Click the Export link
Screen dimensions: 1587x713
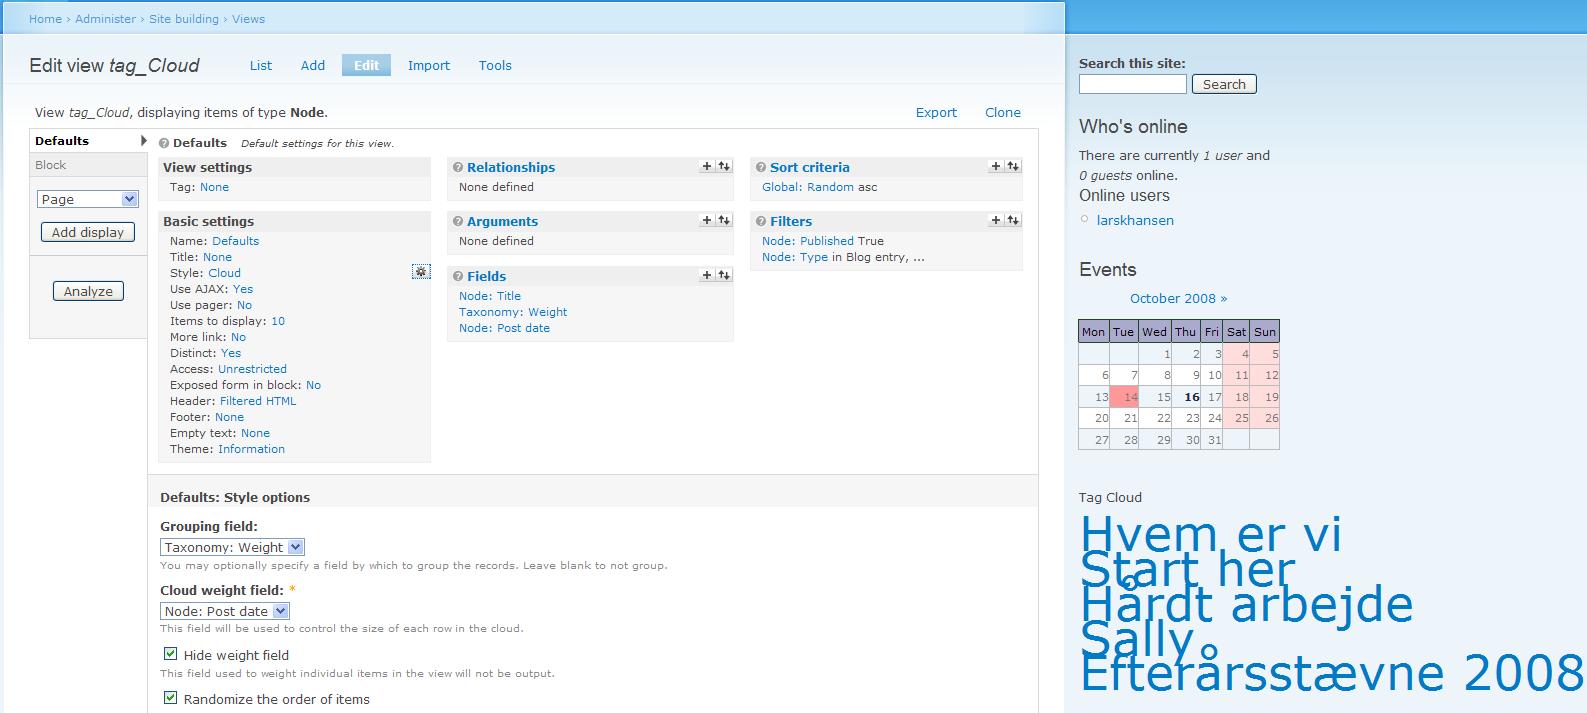pyautogui.click(x=936, y=112)
